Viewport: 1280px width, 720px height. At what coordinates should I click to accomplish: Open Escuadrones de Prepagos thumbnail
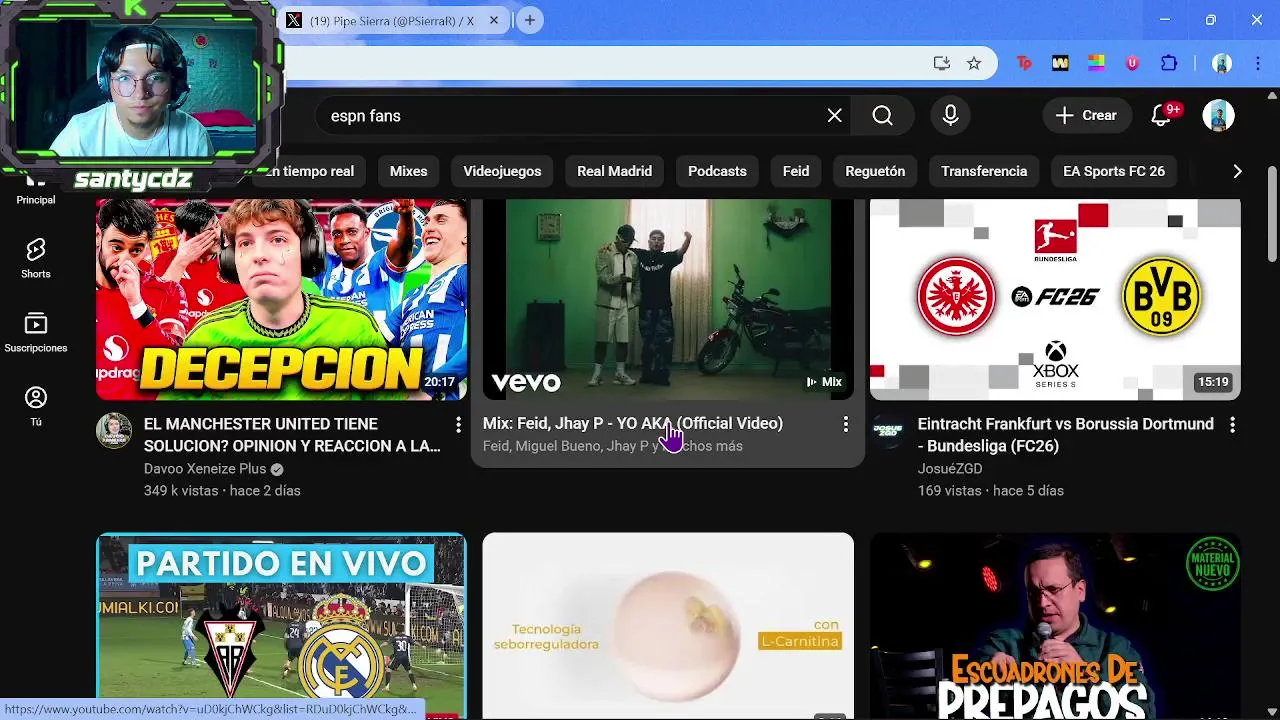tap(1055, 626)
